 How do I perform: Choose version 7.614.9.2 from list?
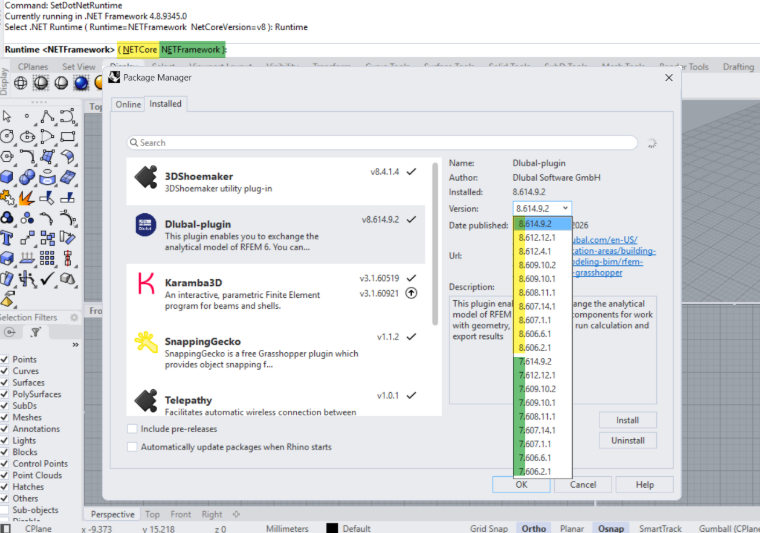542,361
